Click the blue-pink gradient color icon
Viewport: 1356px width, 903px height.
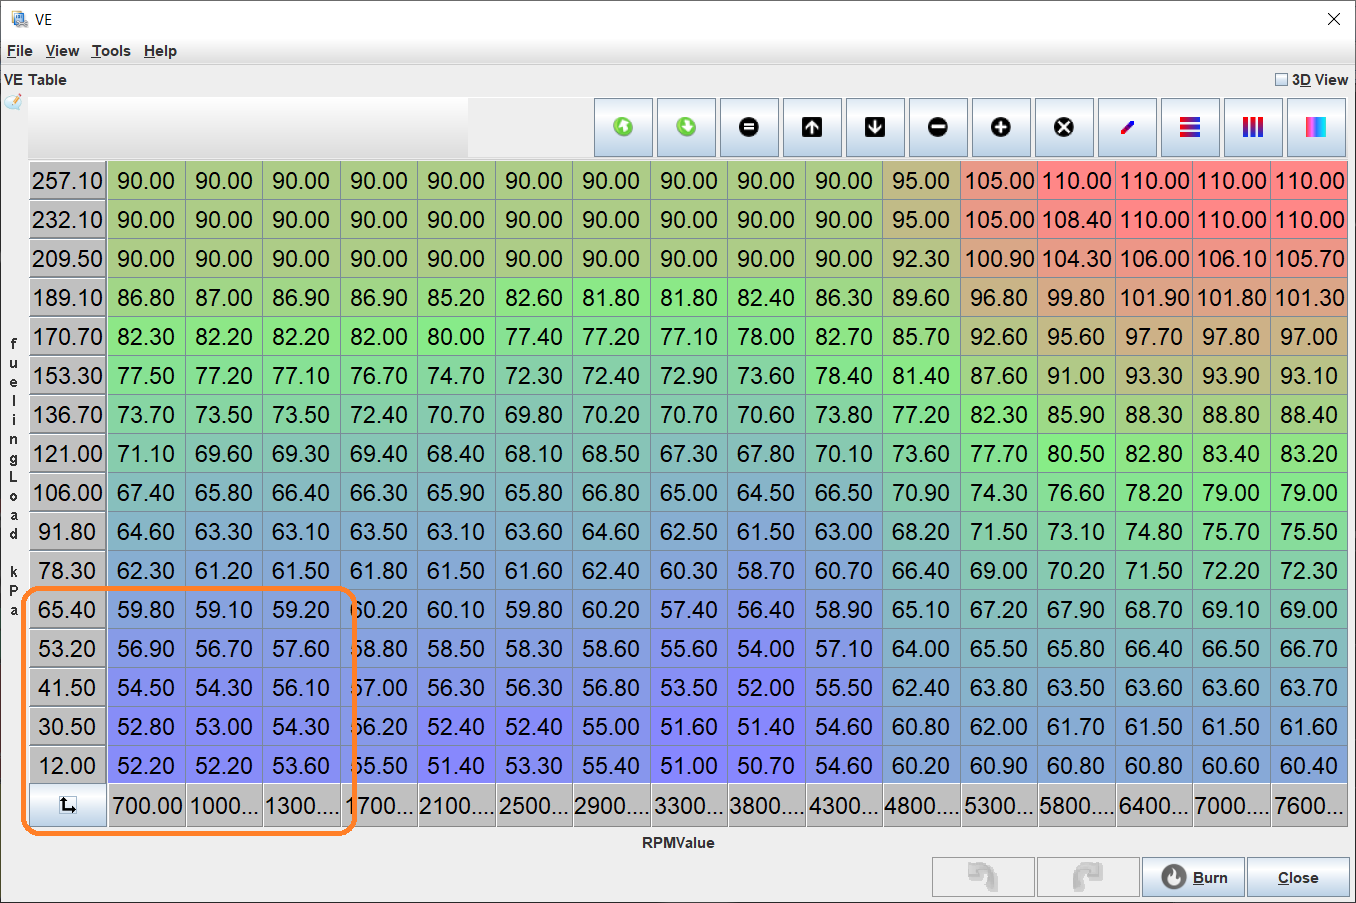(1316, 127)
